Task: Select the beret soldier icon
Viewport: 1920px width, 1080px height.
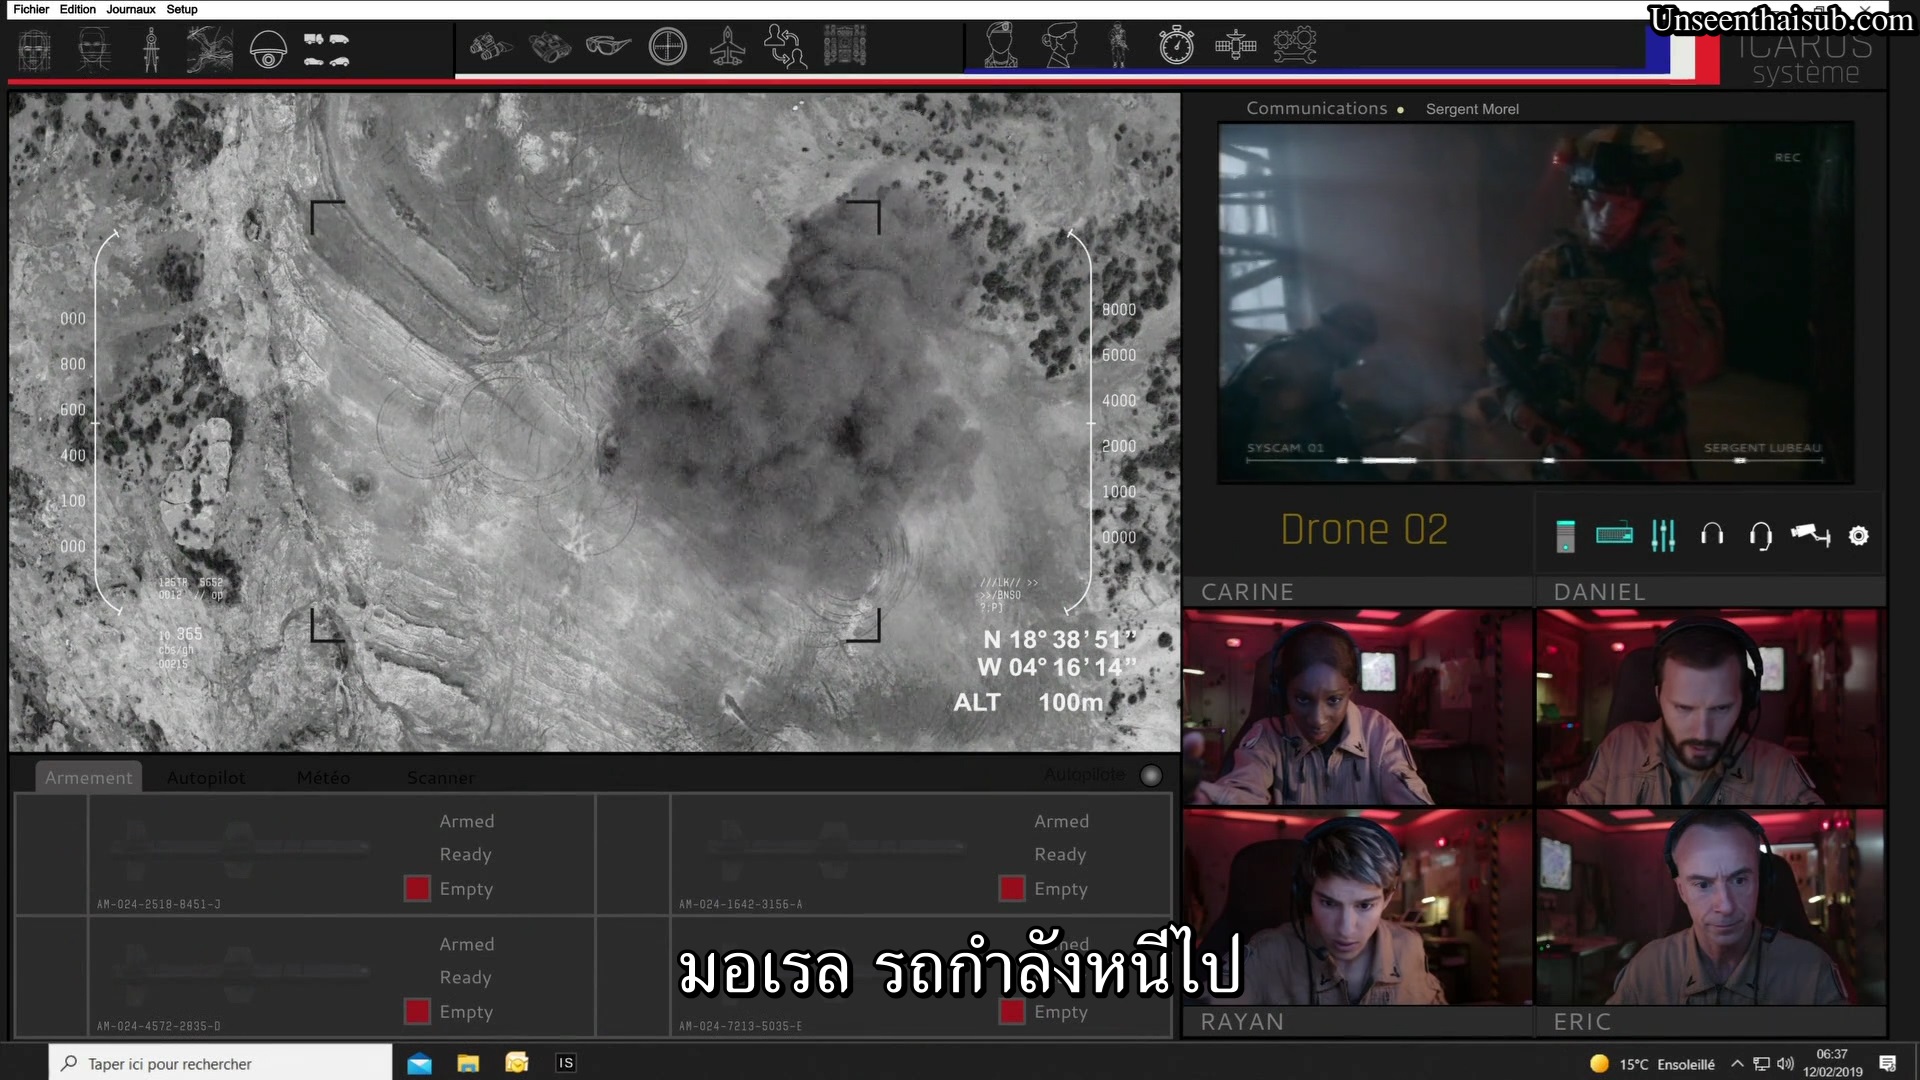Action: pyautogui.click(x=1001, y=45)
